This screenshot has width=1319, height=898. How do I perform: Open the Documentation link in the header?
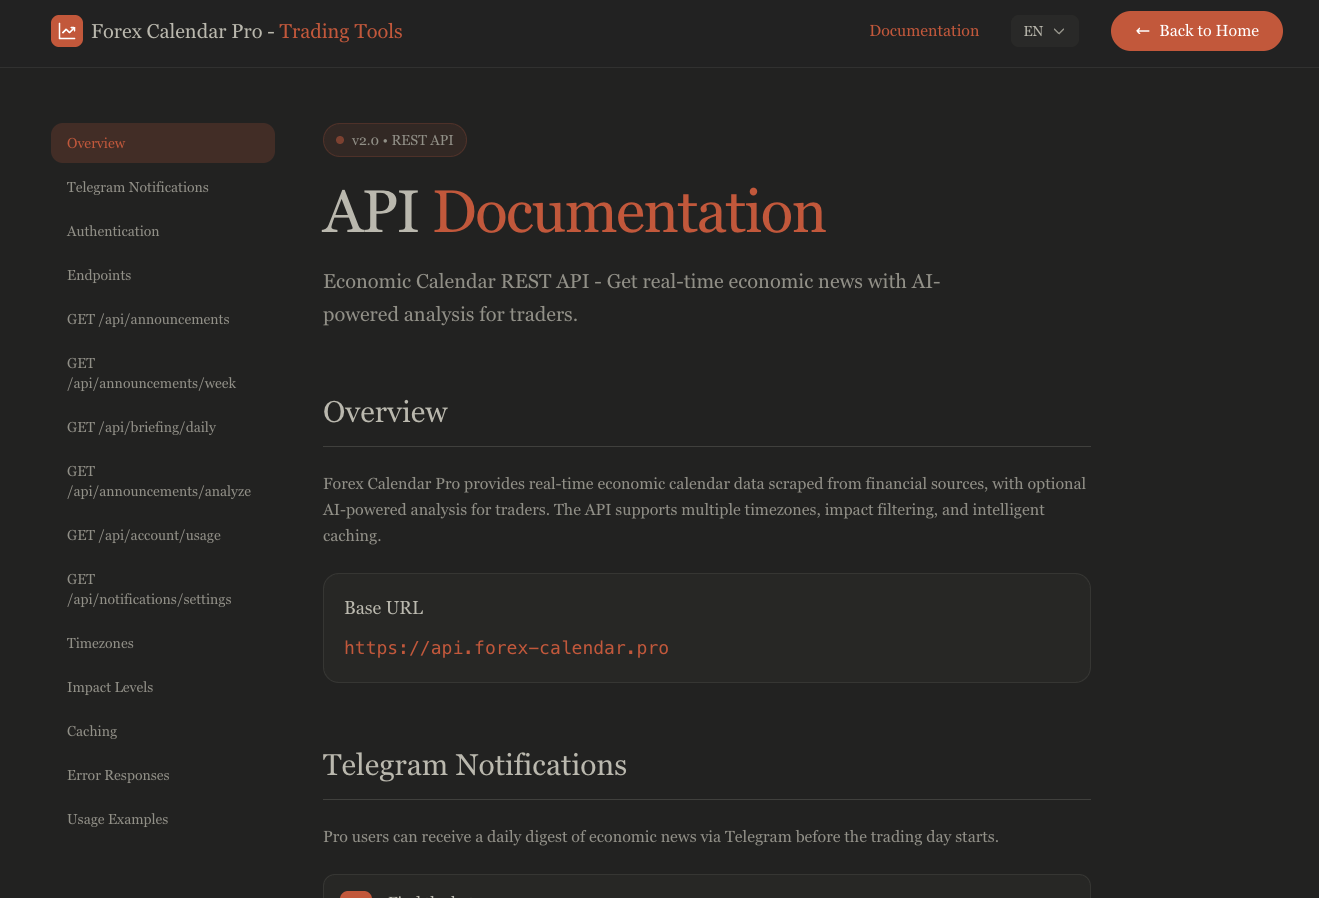pos(924,31)
